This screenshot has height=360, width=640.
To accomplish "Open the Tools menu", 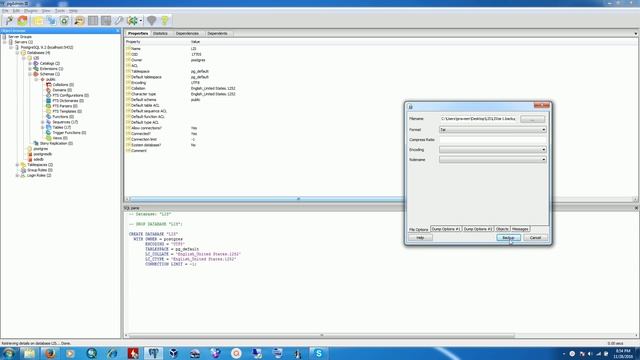I will 60,11.
